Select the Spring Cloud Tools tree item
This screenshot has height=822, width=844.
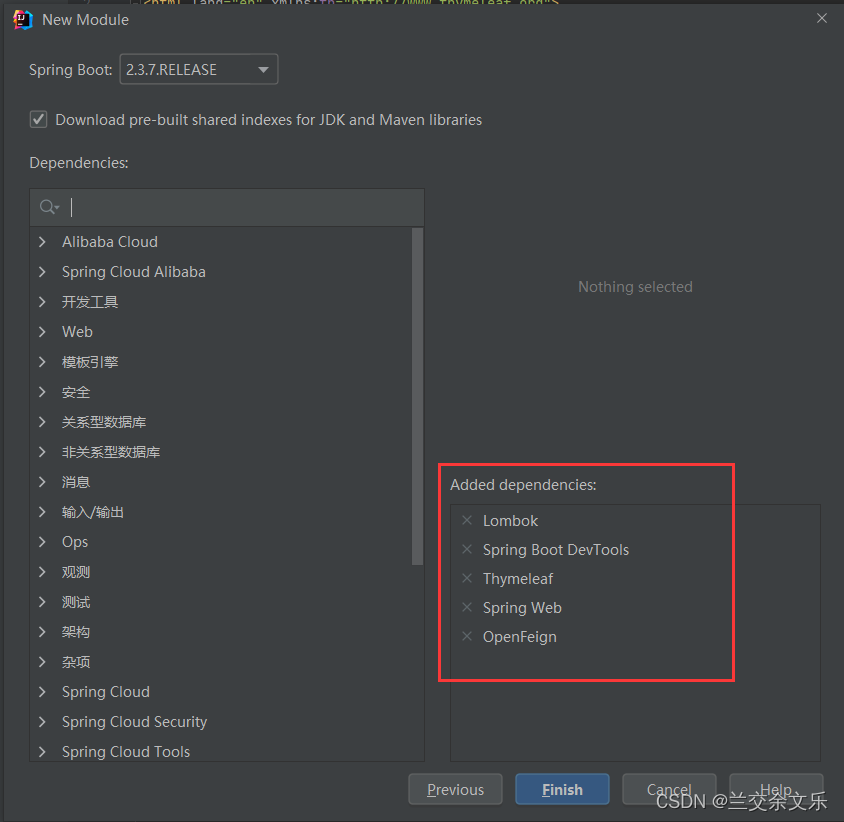point(126,752)
